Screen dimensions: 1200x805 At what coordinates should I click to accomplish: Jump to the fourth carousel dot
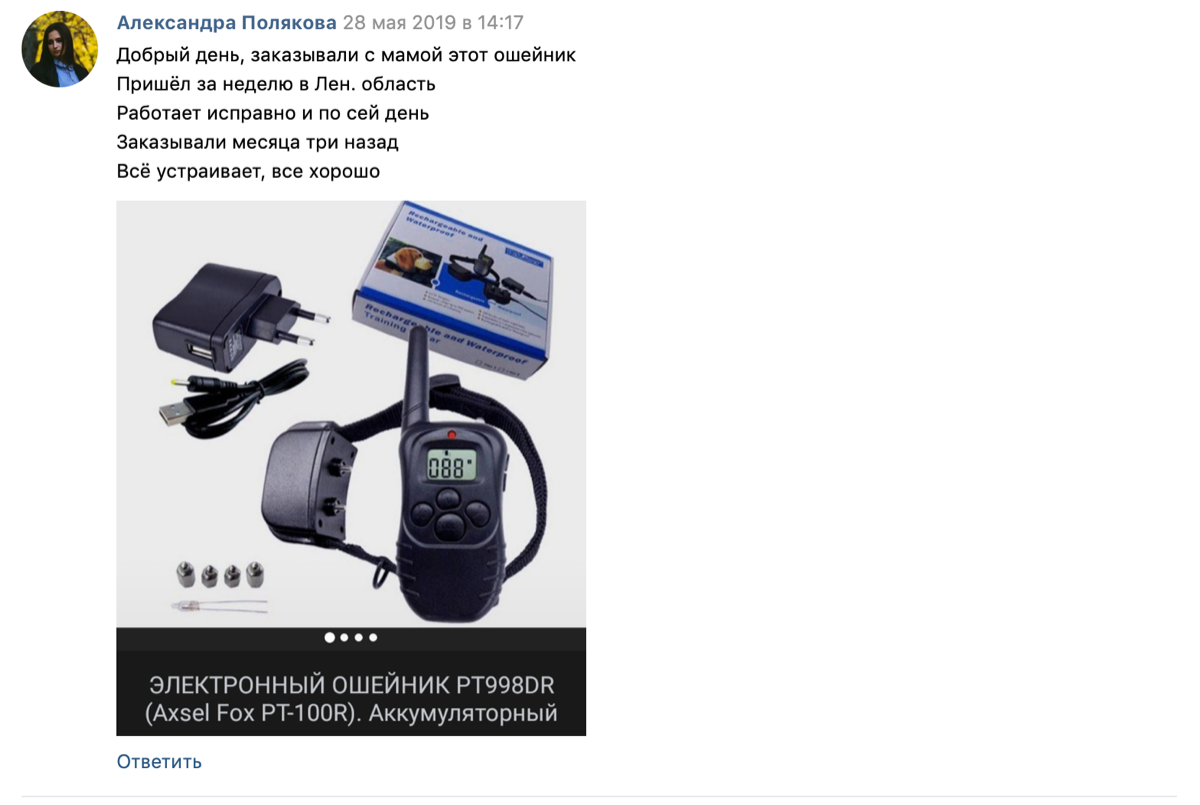(x=373, y=637)
